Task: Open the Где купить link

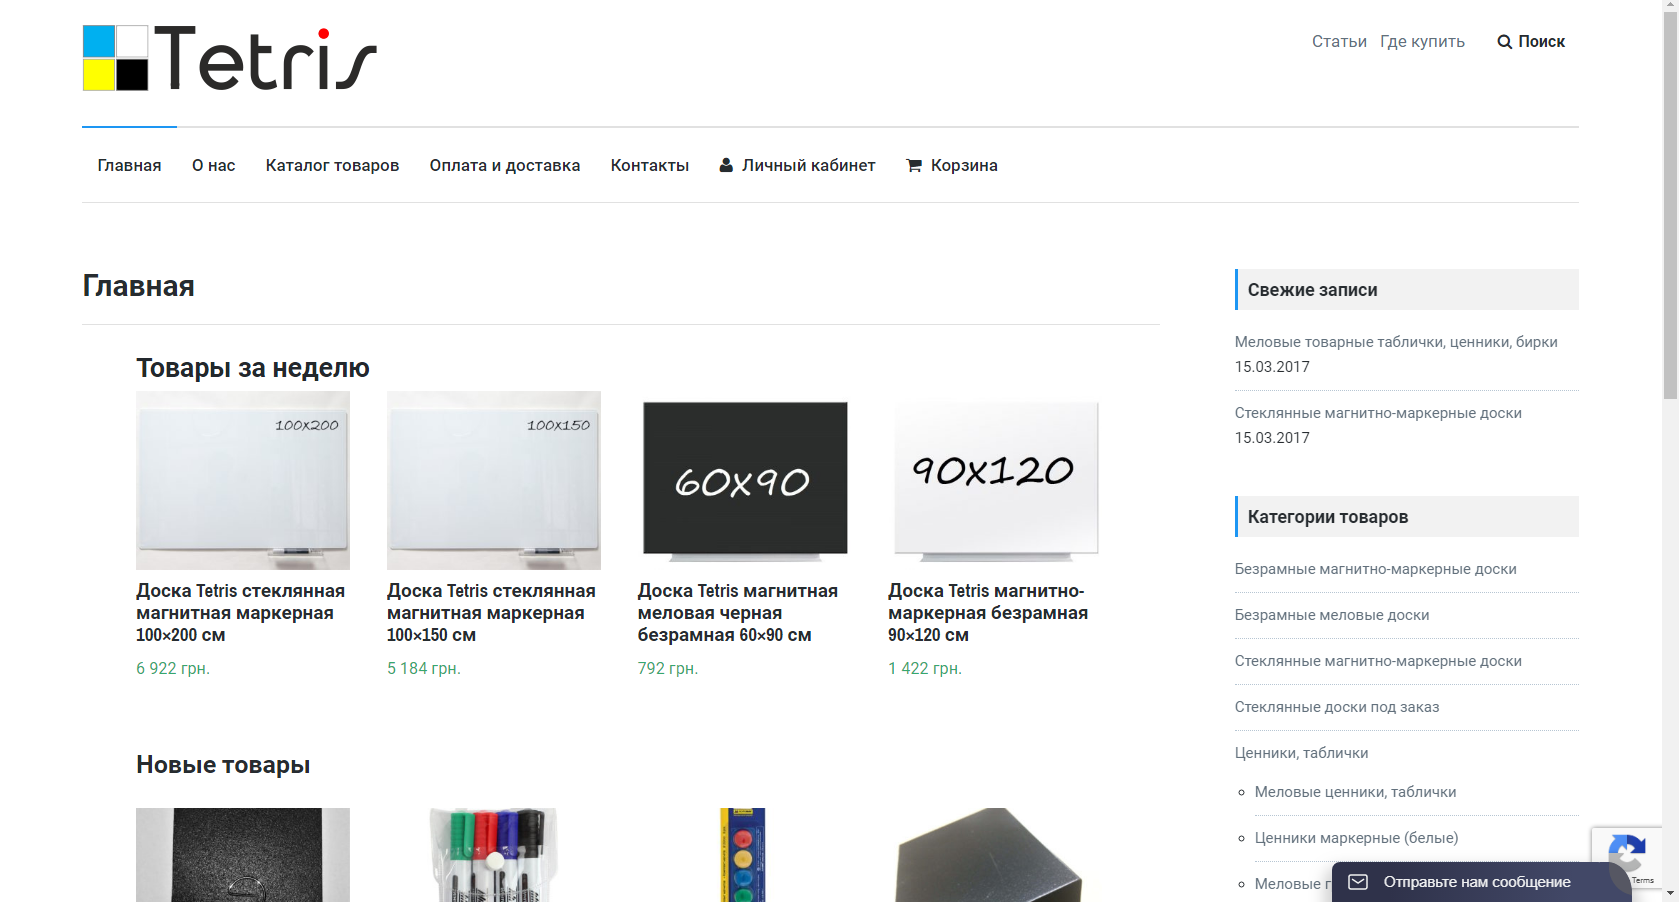Action: click(1422, 41)
